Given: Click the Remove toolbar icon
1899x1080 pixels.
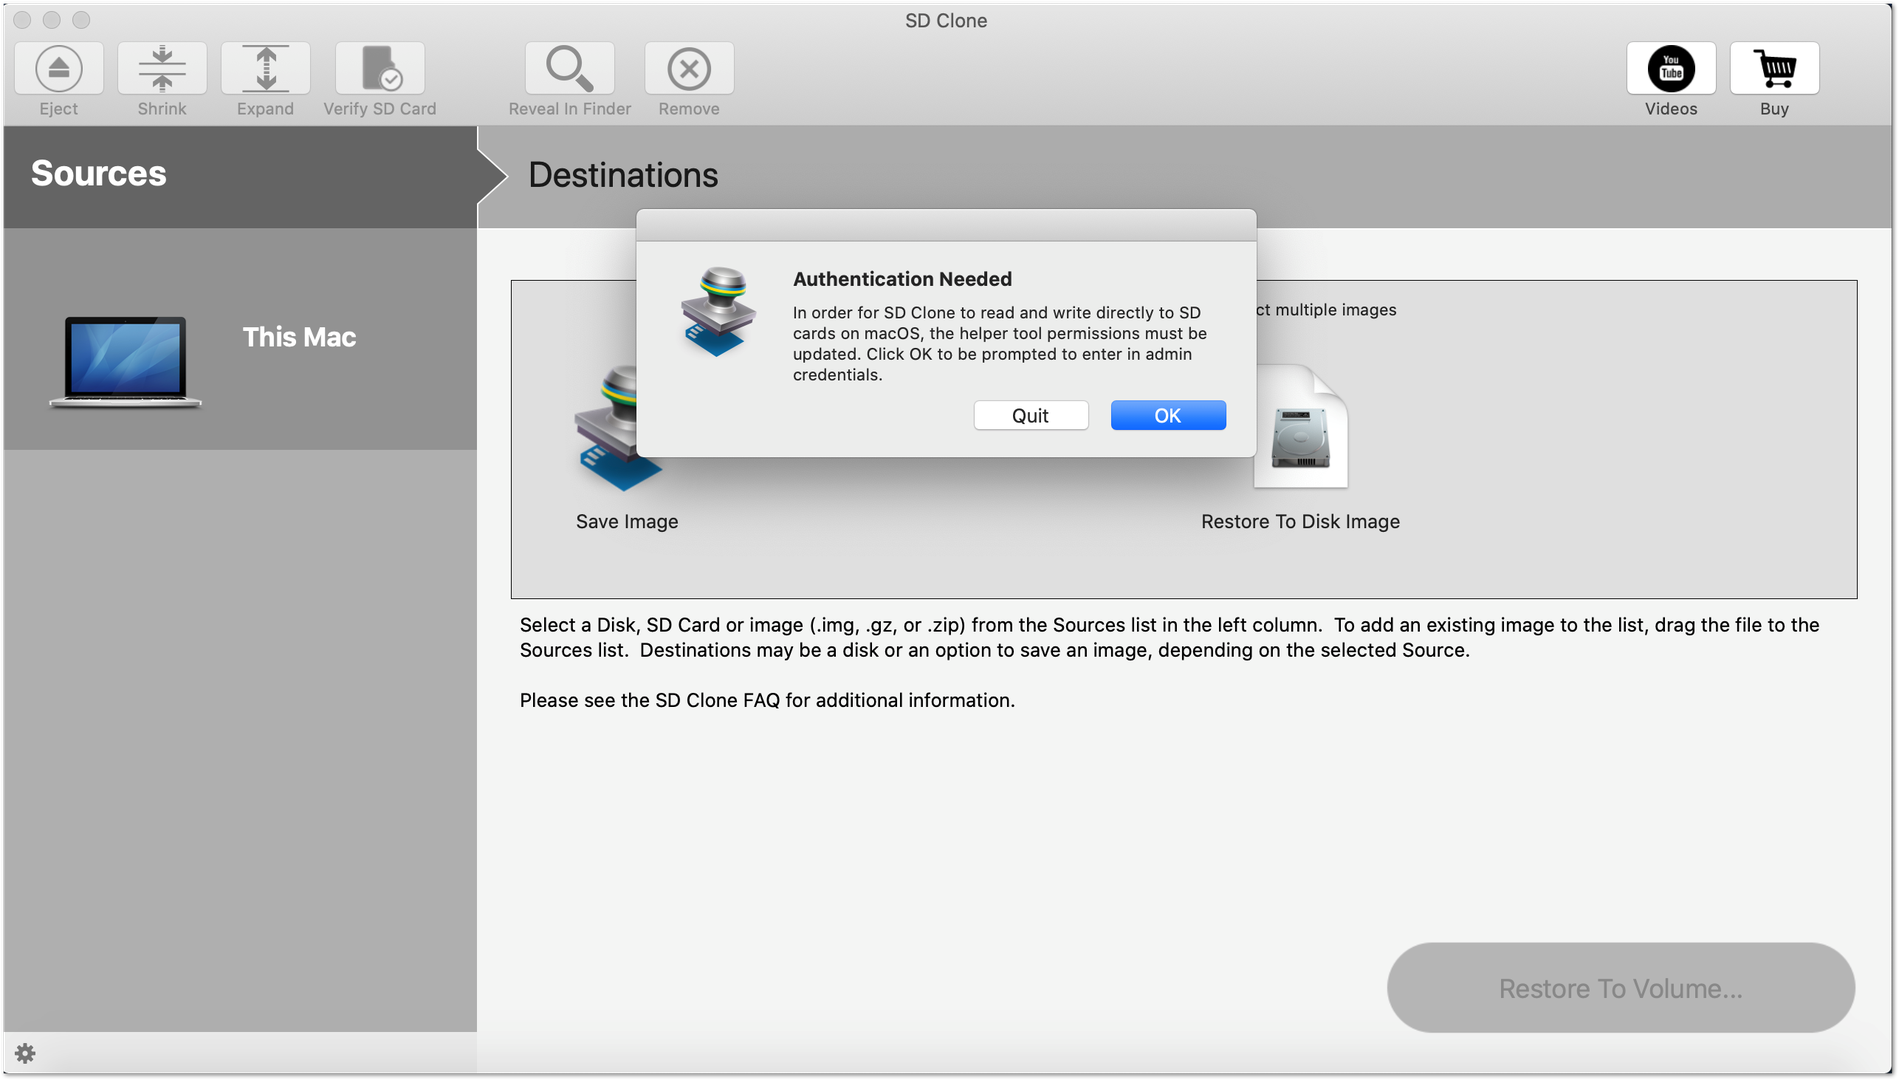Looking at the screenshot, I should 689,68.
